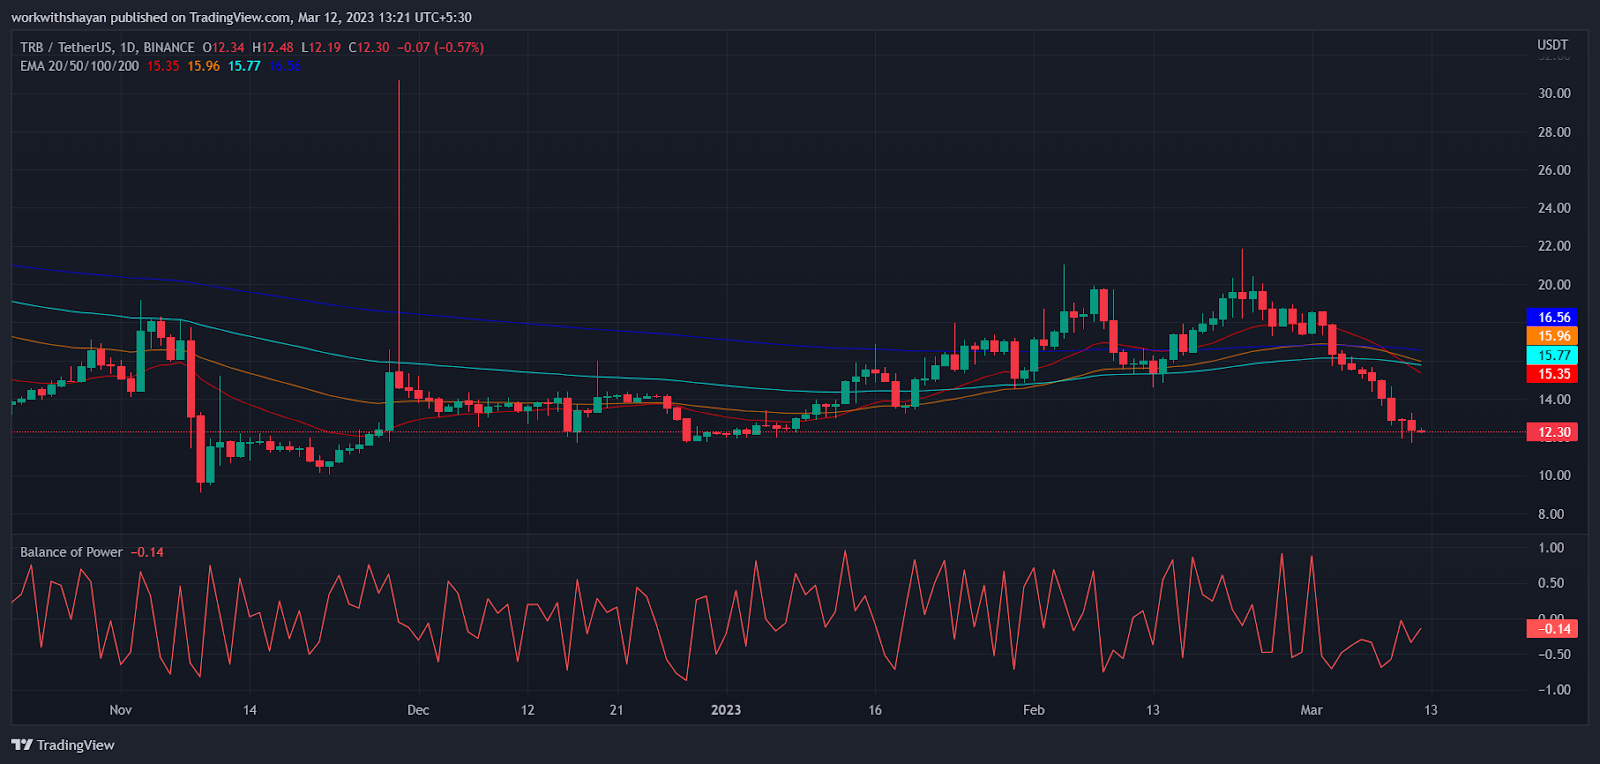Click the 10.00 price axis label
Viewport: 1600px width, 764px height.
coord(1554,475)
